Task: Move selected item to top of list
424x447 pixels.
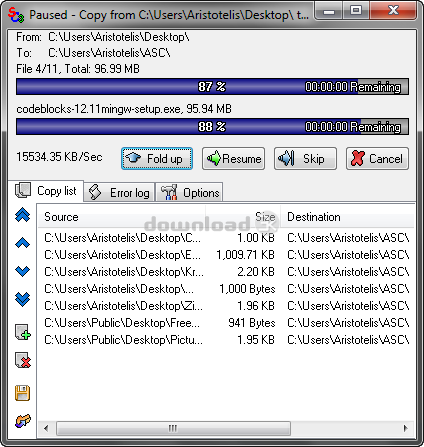Action: click(23, 215)
